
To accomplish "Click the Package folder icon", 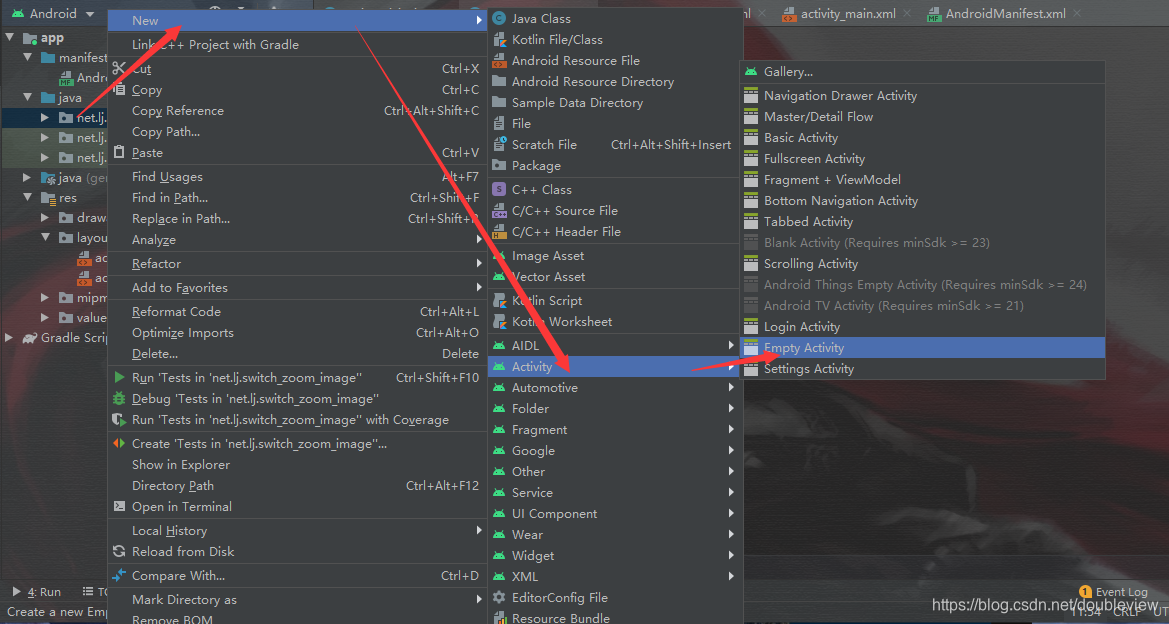I will tap(500, 166).
